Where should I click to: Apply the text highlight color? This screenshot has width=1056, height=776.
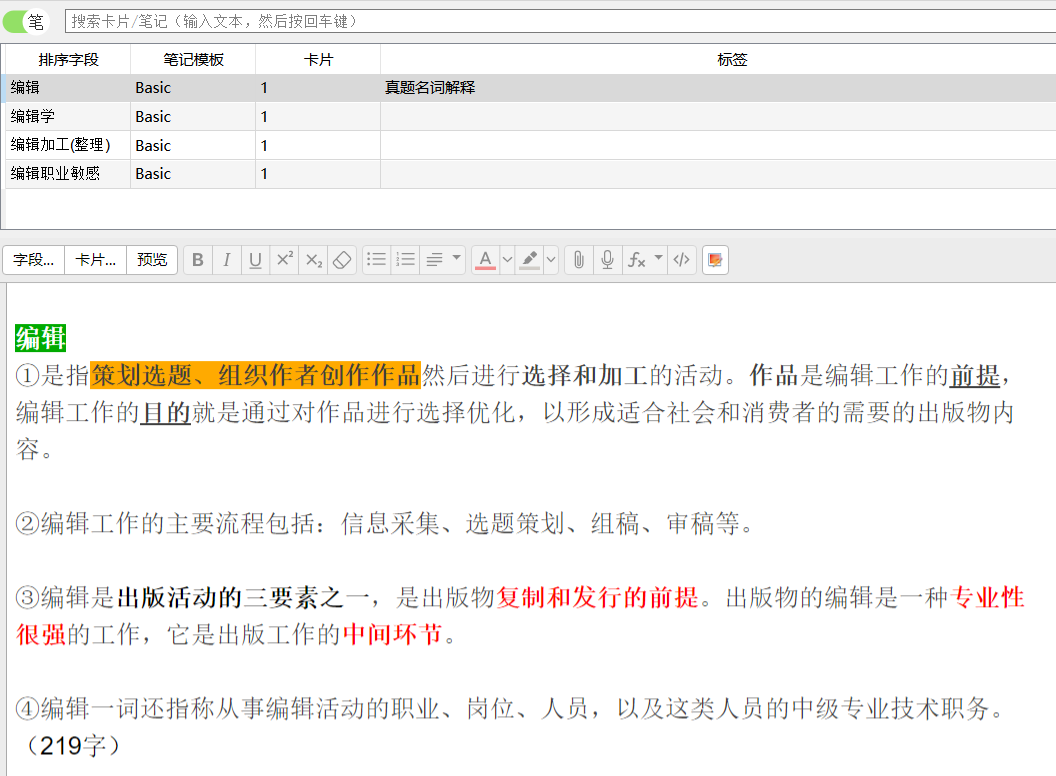click(x=529, y=260)
